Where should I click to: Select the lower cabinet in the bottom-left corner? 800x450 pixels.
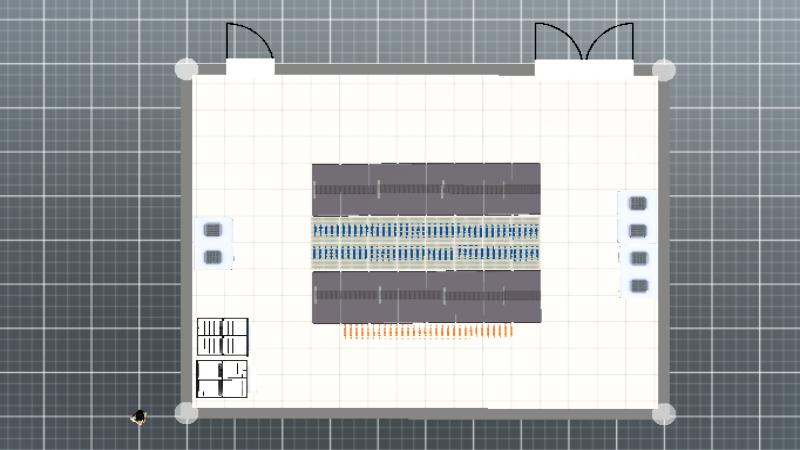pos(222,379)
